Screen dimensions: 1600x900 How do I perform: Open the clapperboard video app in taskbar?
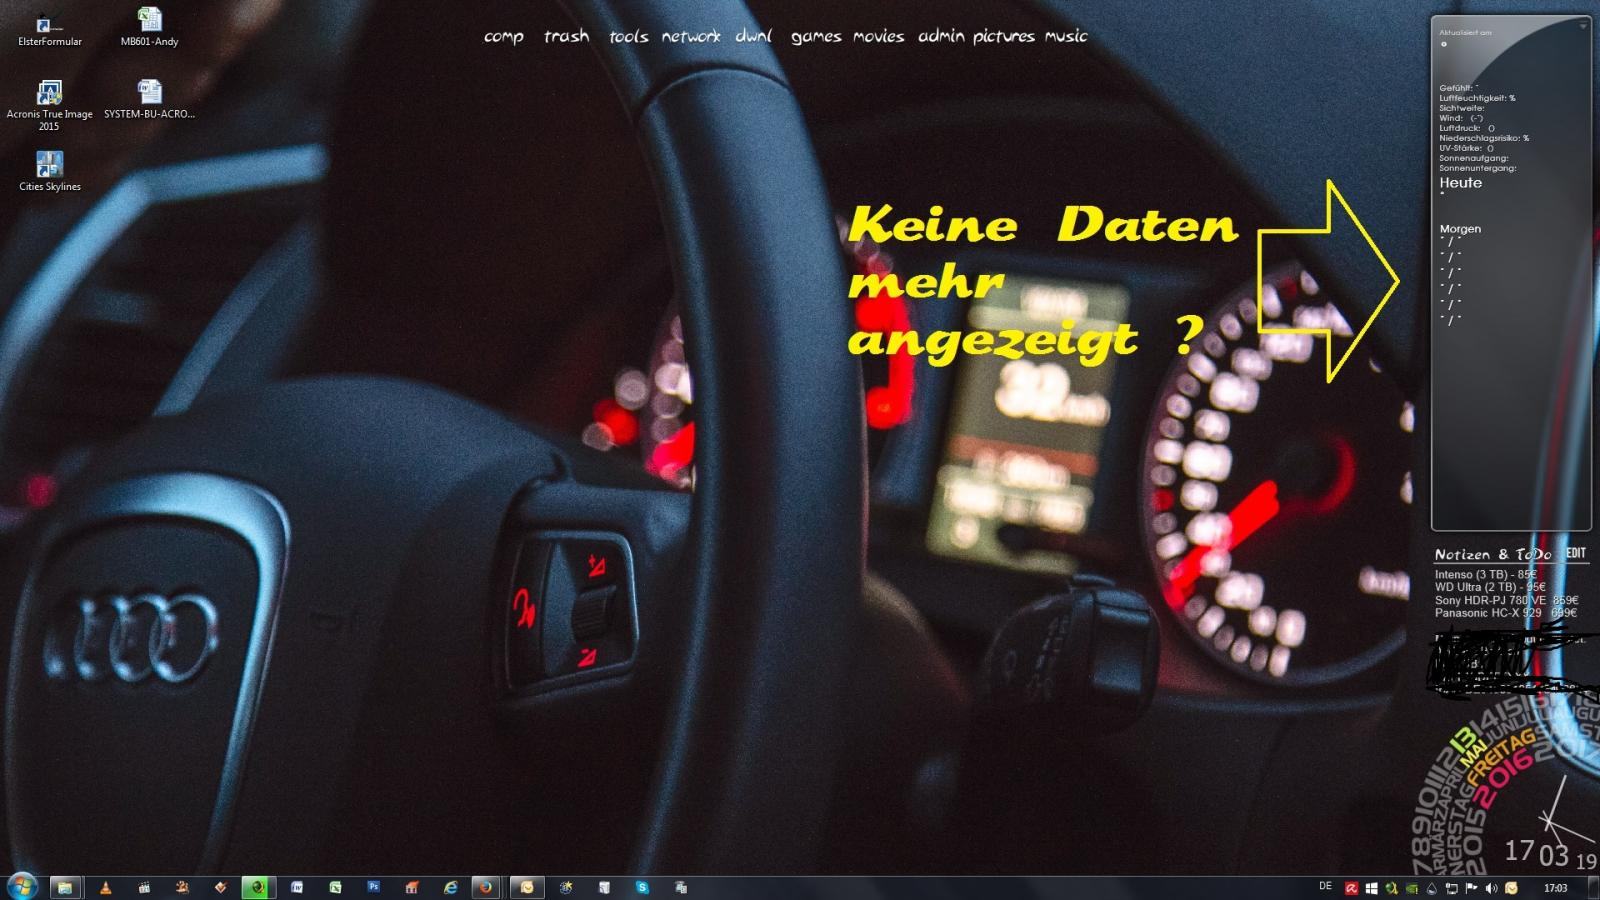pyautogui.click(x=144, y=887)
